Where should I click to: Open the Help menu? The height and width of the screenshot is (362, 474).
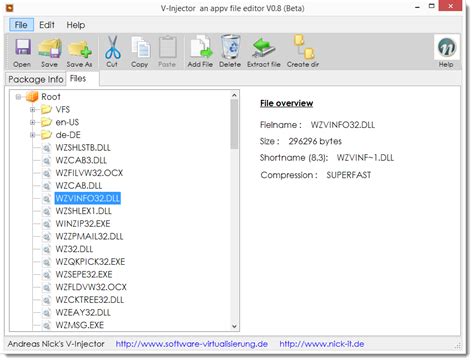point(76,25)
